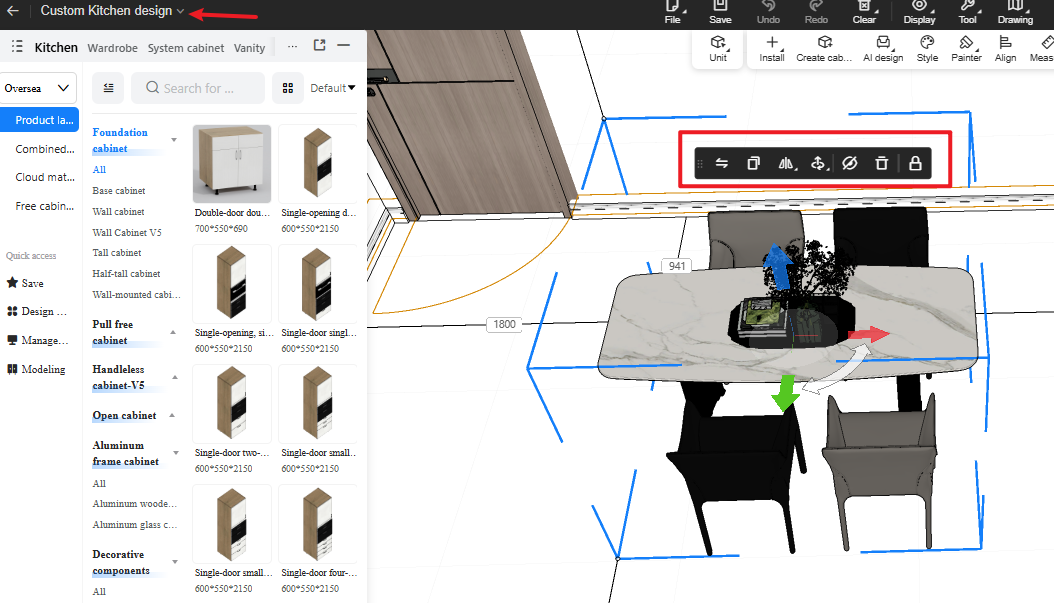Click the mirror flip icon in floating toolbar
Image resolution: width=1054 pixels, height=603 pixels.
785,163
